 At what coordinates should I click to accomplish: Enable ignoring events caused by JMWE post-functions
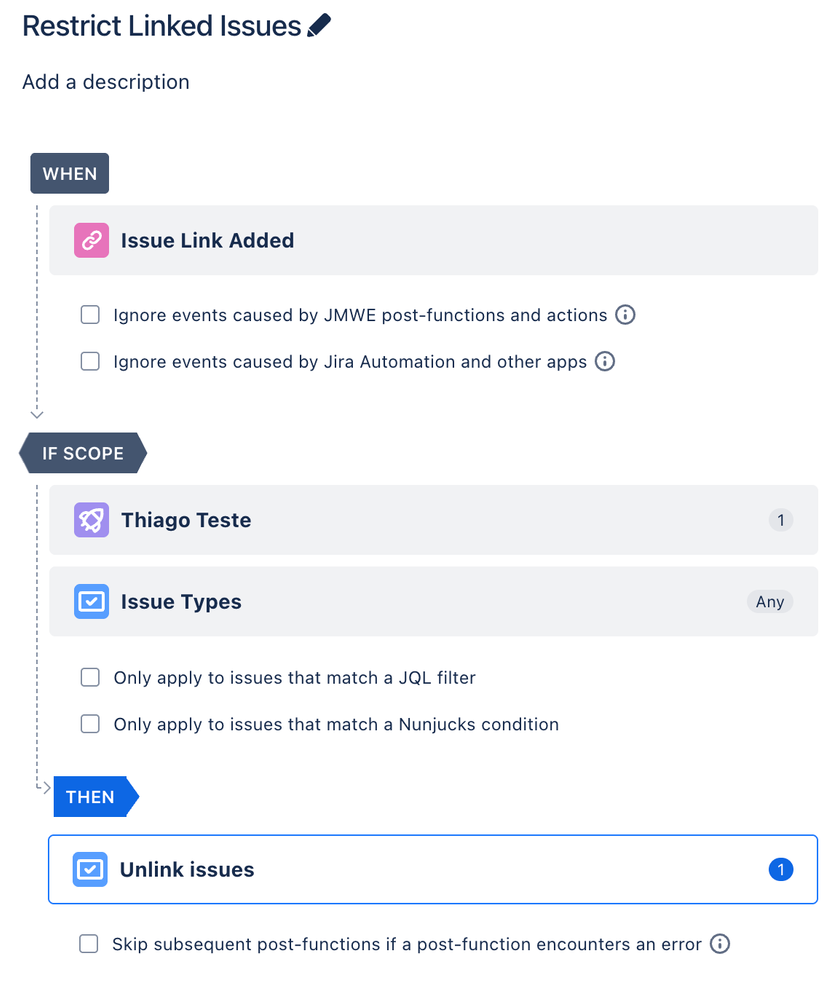90,314
